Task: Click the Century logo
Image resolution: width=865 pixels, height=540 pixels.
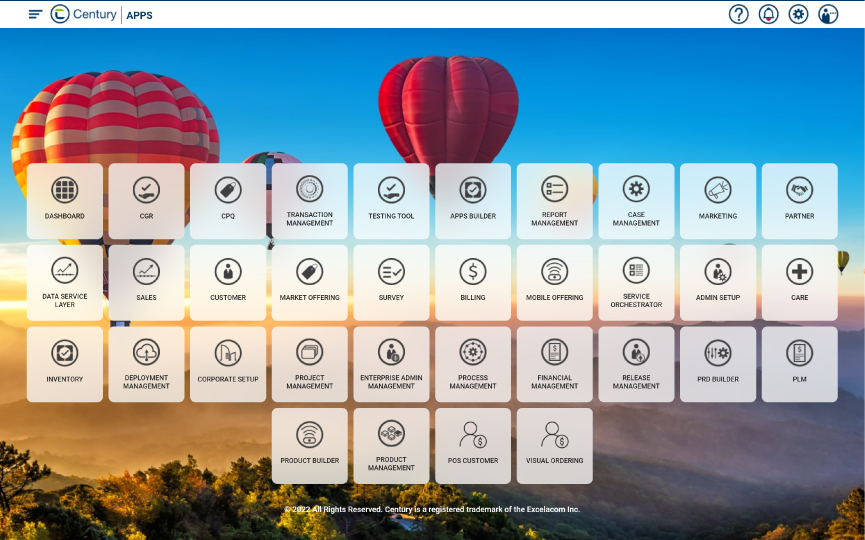Action: coord(84,14)
